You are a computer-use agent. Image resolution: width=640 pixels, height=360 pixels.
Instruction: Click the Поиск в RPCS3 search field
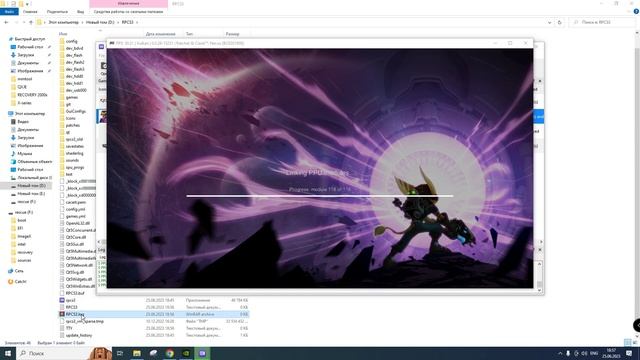click(602, 22)
